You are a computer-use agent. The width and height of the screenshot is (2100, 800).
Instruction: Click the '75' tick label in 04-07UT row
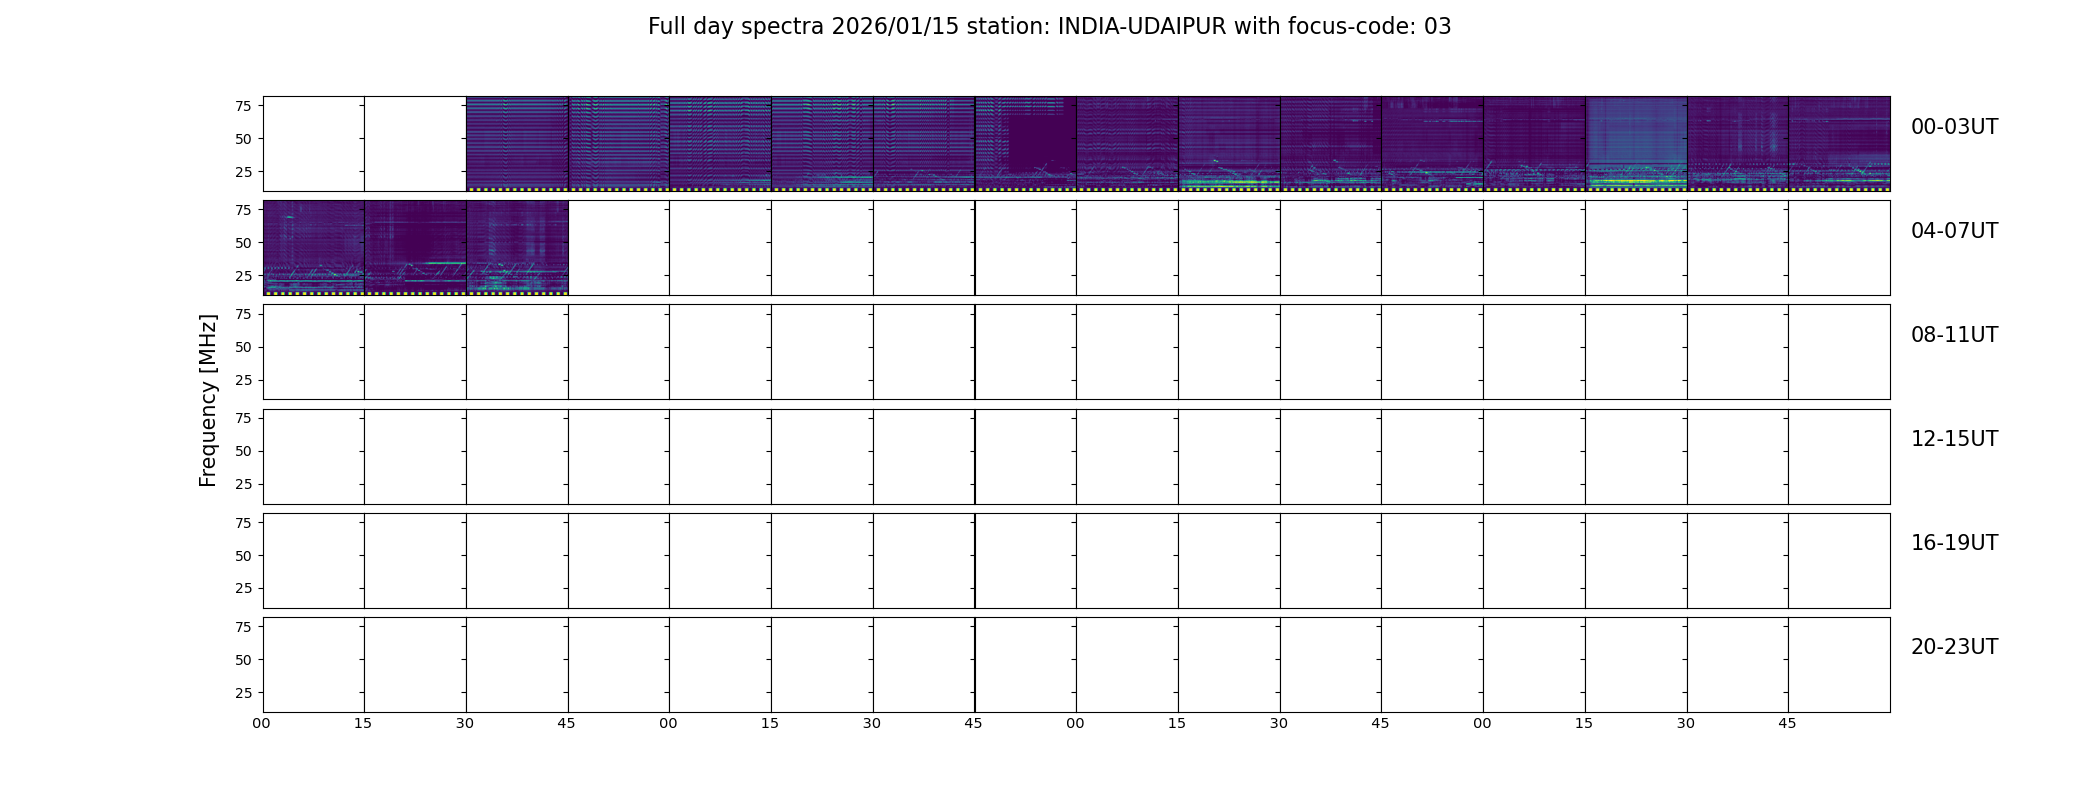pyautogui.click(x=243, y=210)
